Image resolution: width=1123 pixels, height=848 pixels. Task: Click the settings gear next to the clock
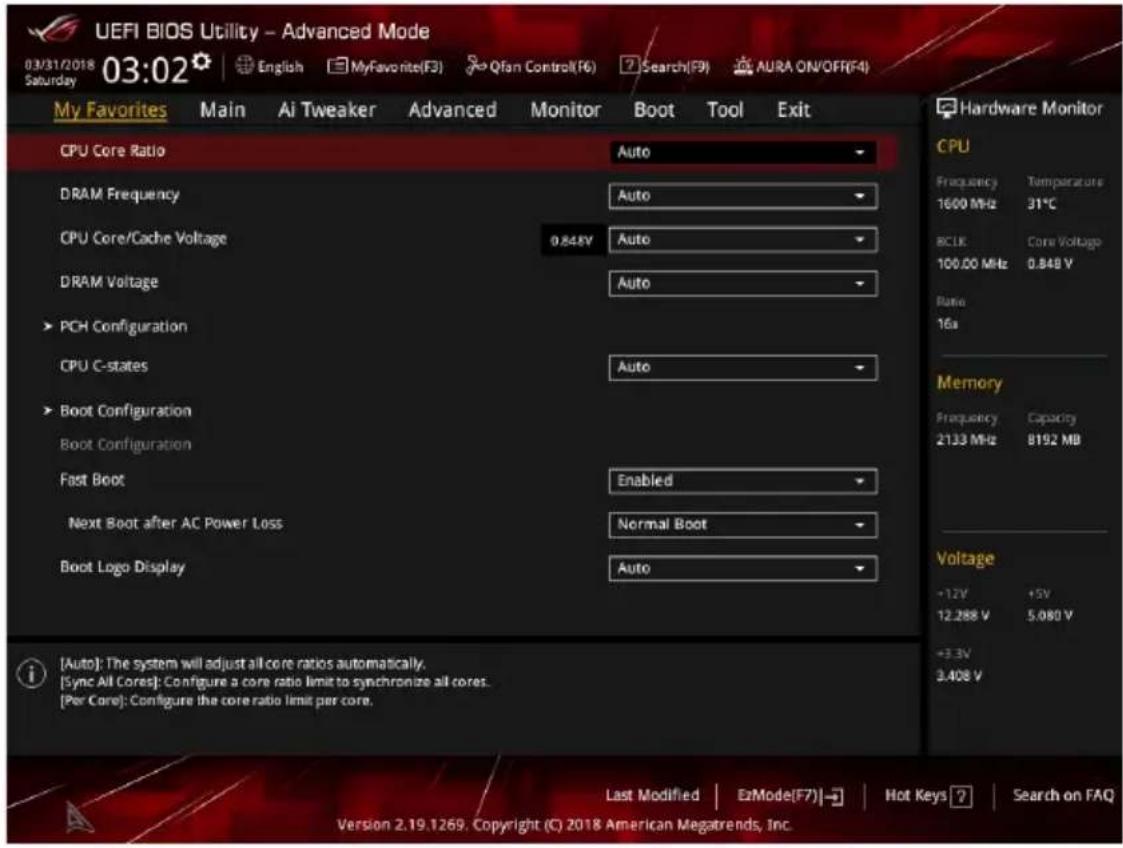(203, 62)
